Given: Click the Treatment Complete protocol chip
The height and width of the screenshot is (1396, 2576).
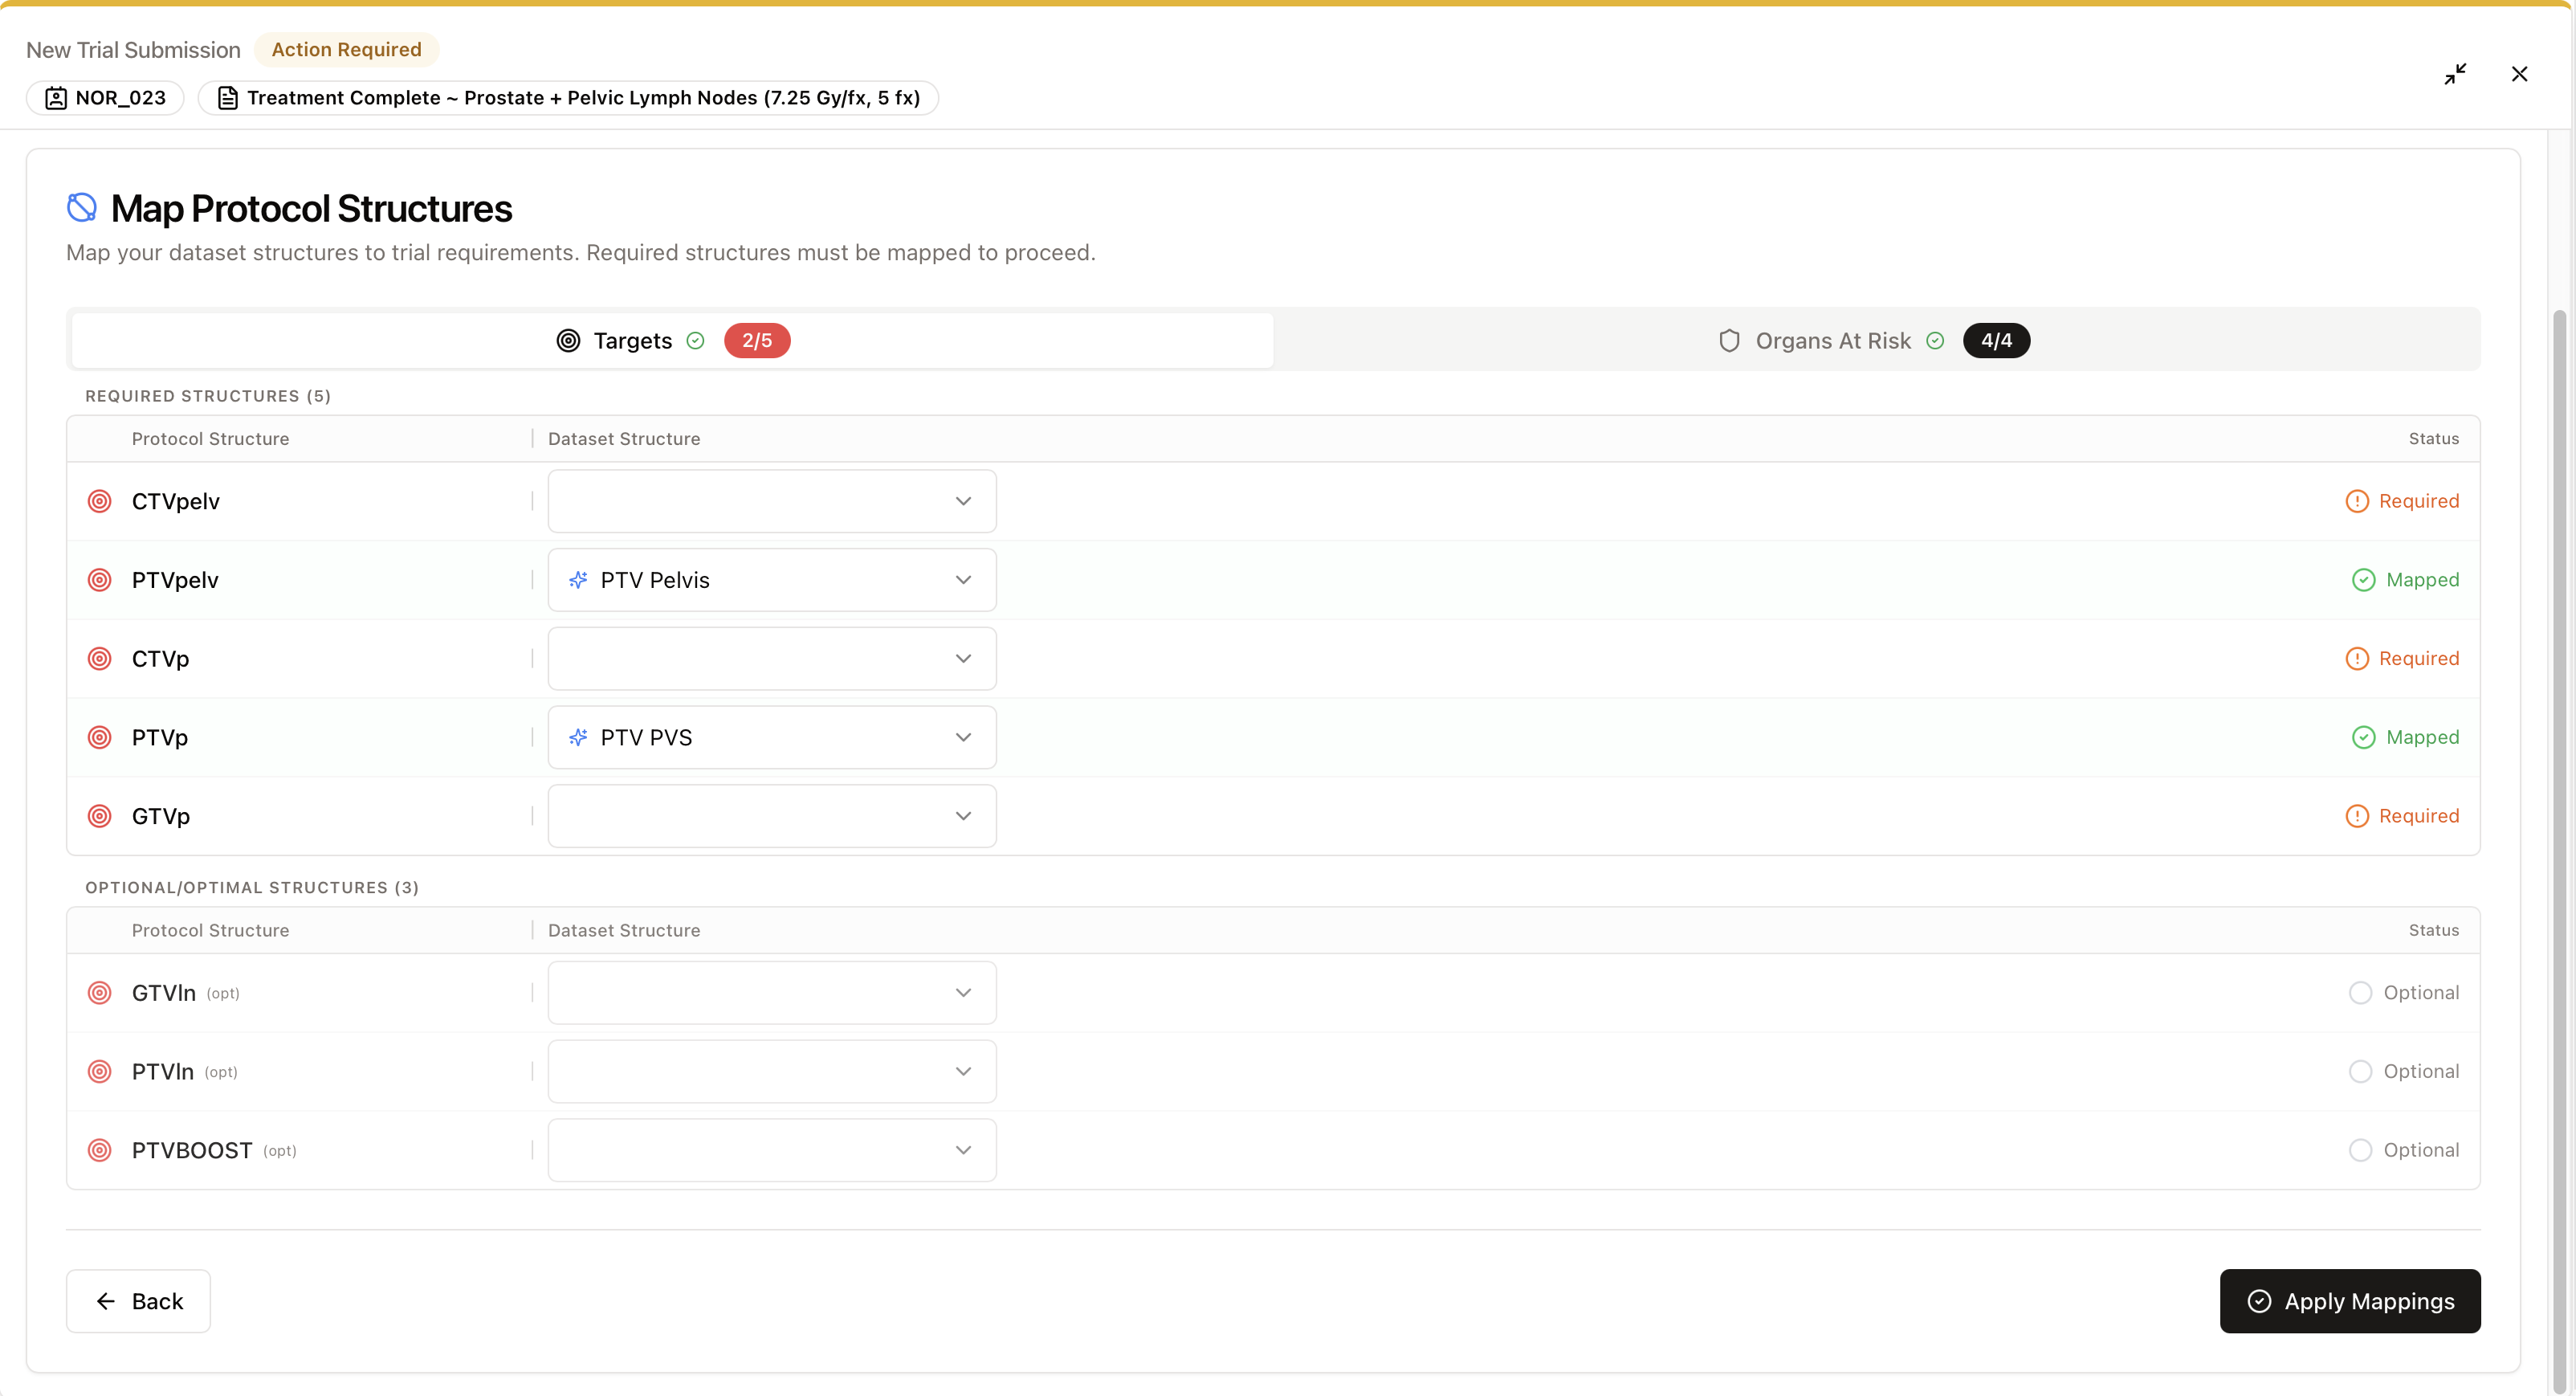Looking at the screenshot, I should tap(568, 98).
